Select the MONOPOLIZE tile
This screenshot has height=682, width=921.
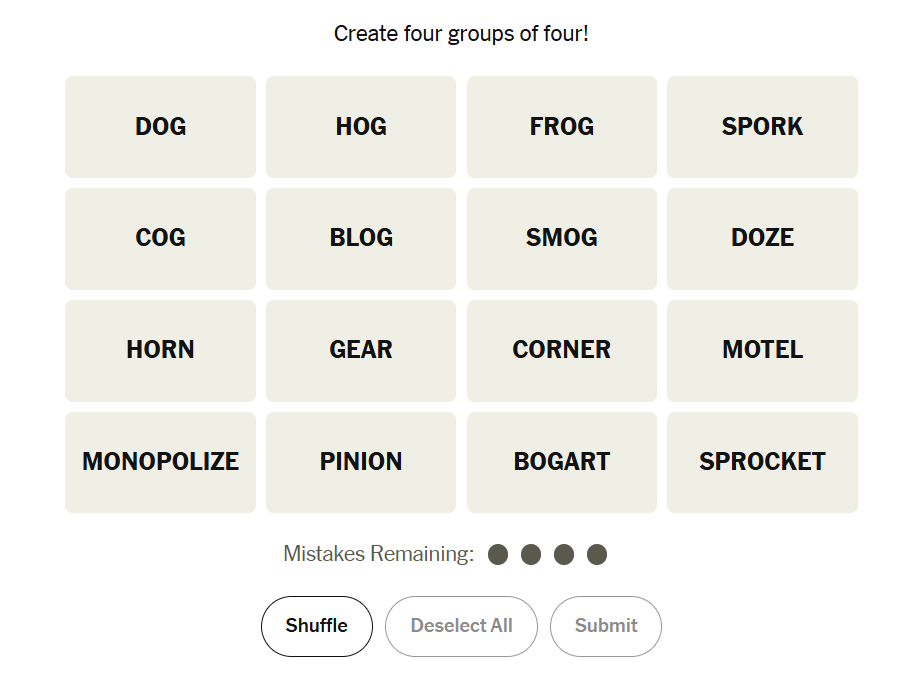160,462
